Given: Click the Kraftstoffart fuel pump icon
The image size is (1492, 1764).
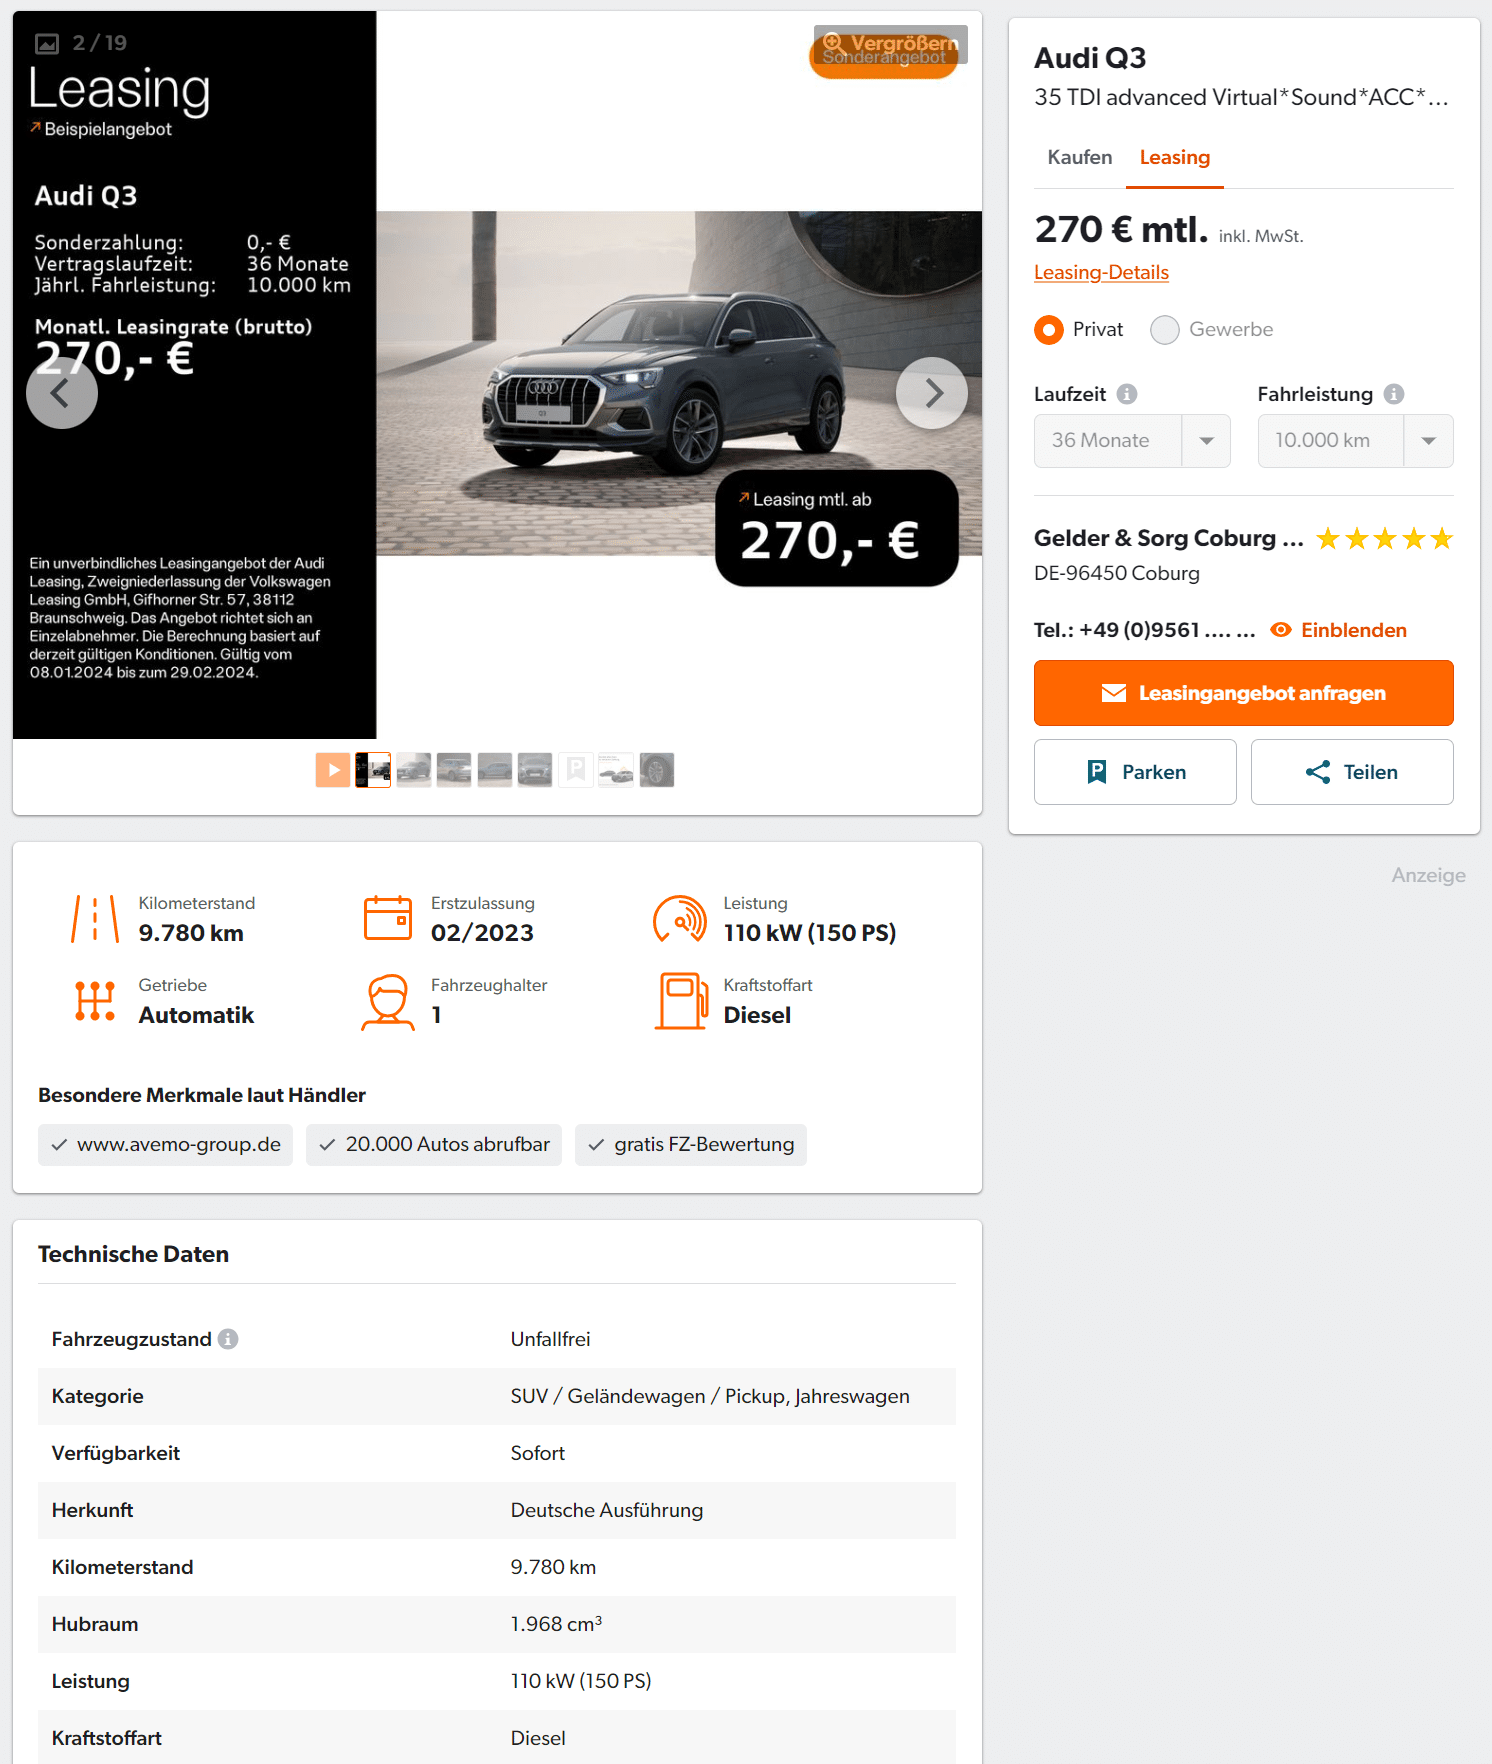Looking at the screenshot, I should pos(681,1001).
